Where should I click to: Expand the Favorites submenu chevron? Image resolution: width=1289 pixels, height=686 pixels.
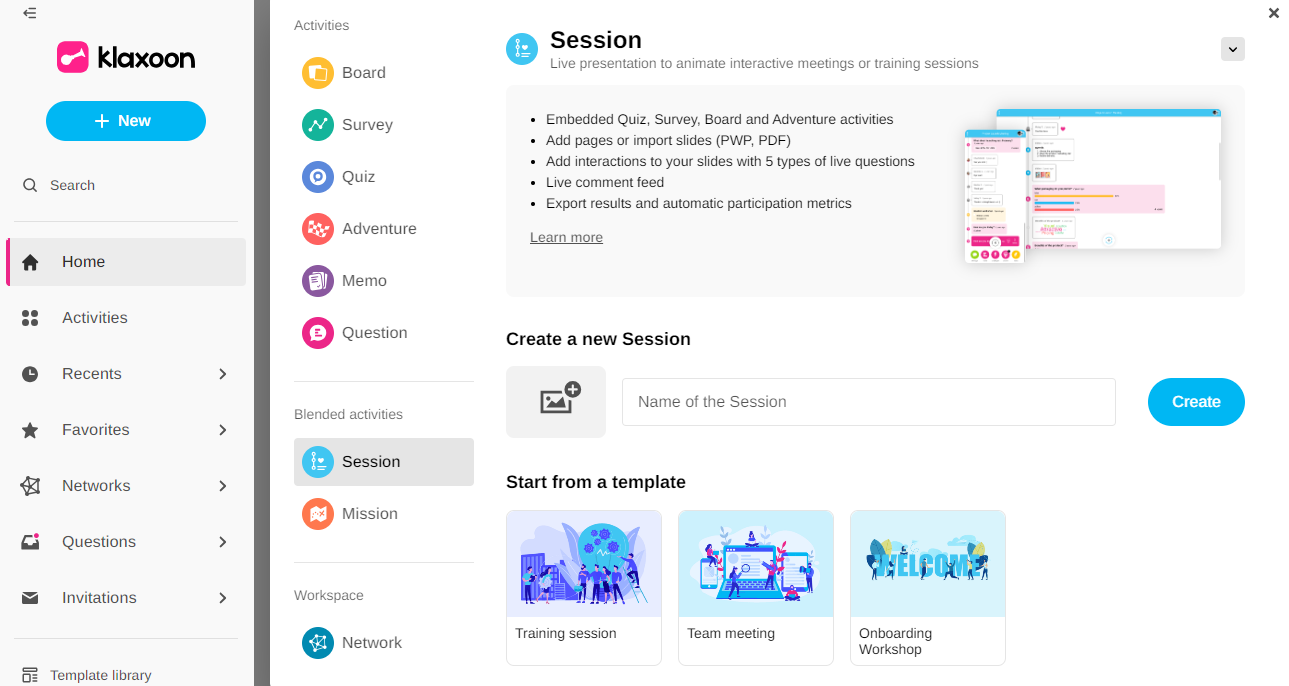pyautogui.click(x=223, y=430)
